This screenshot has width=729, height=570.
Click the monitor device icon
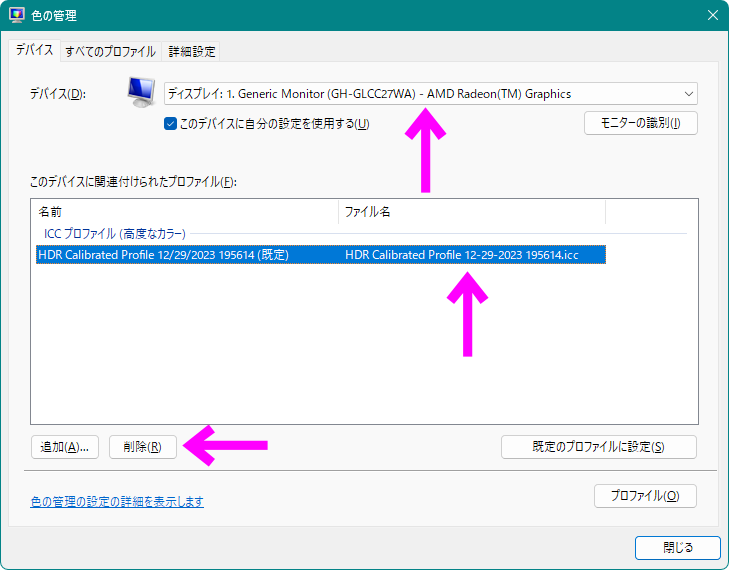tap(141, 93)
